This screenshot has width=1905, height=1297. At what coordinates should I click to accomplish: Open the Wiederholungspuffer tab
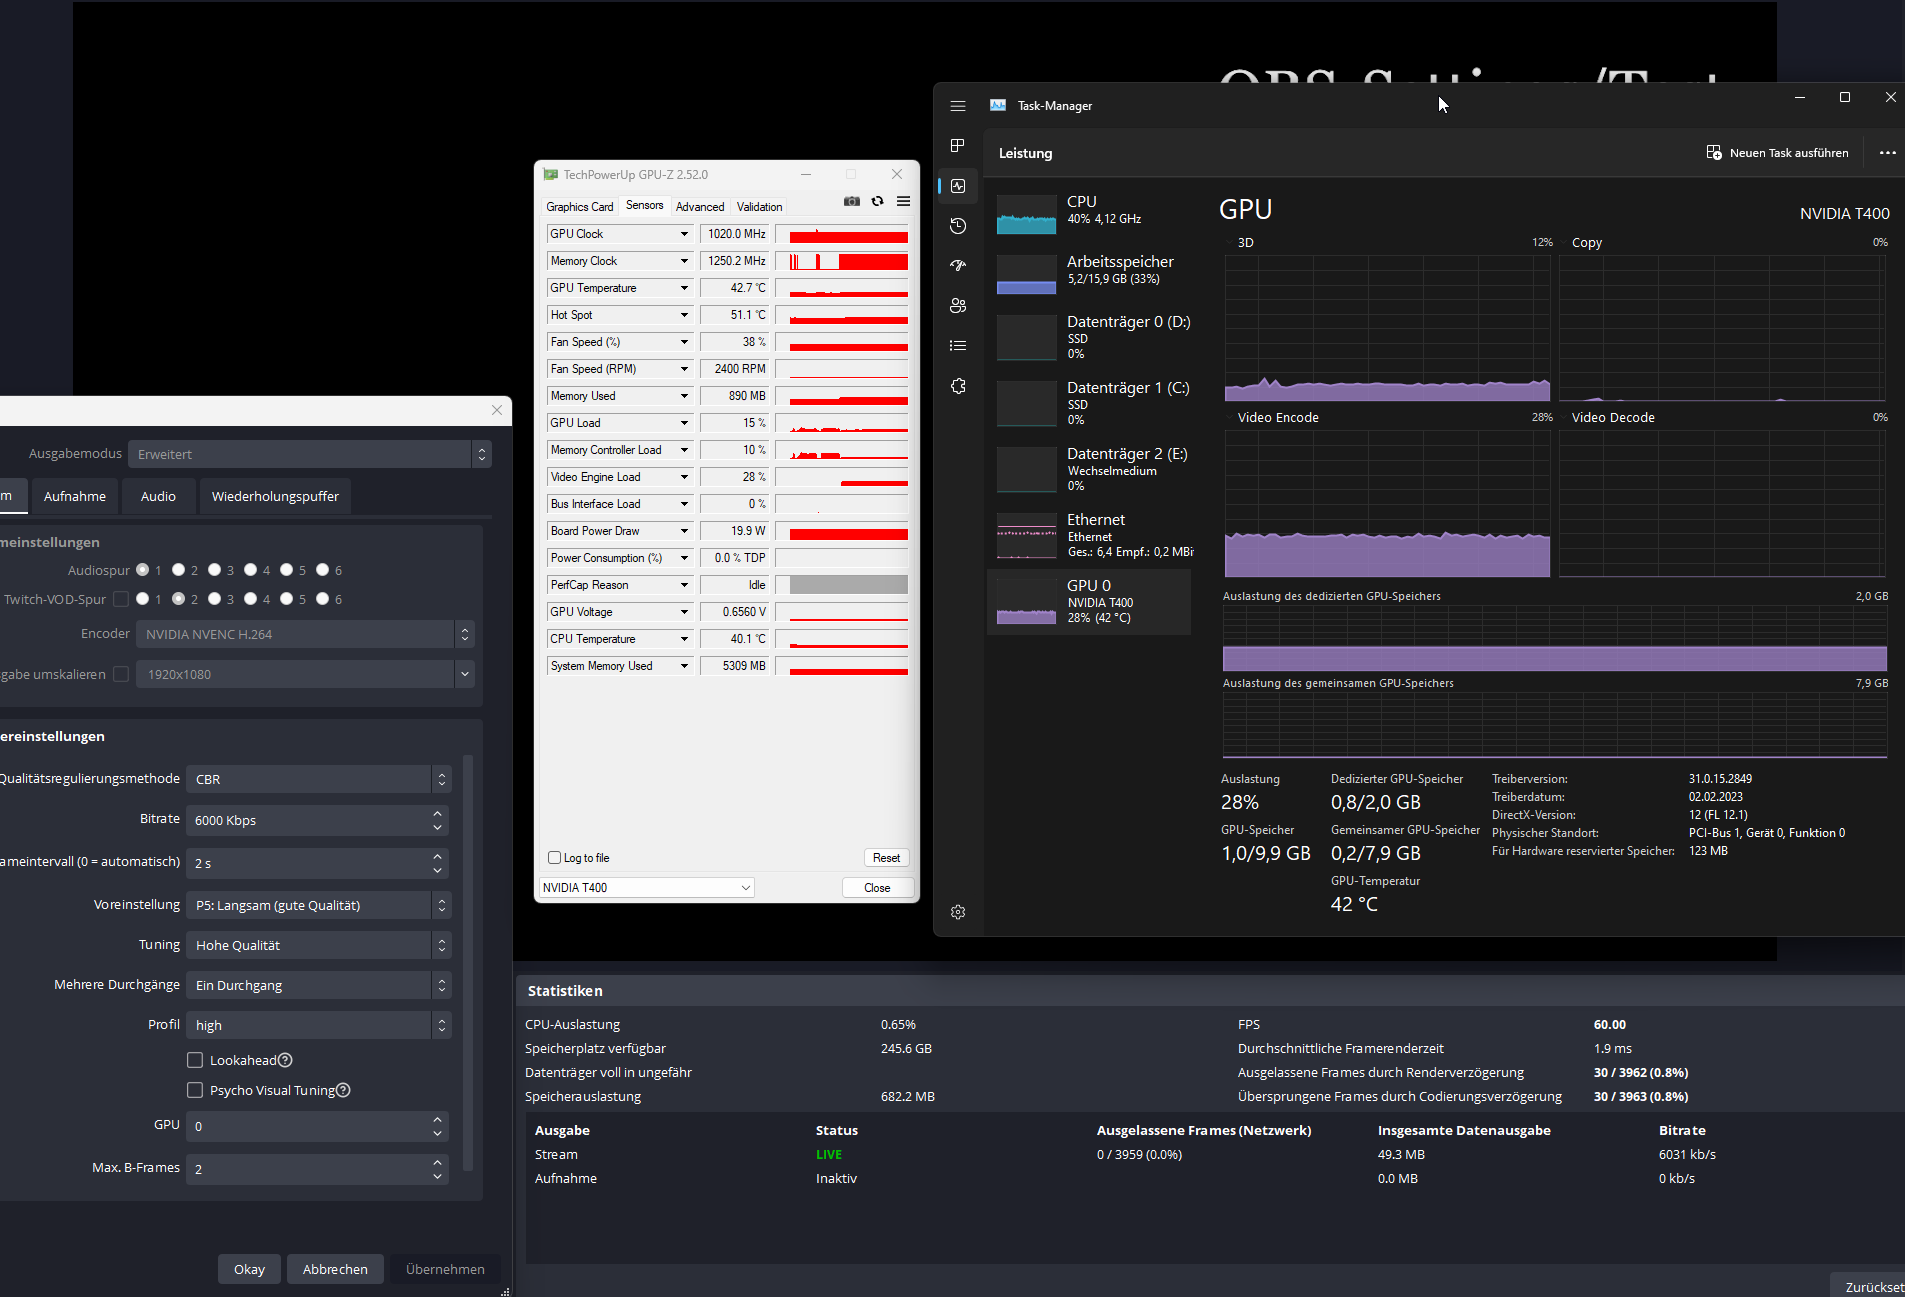275,496
